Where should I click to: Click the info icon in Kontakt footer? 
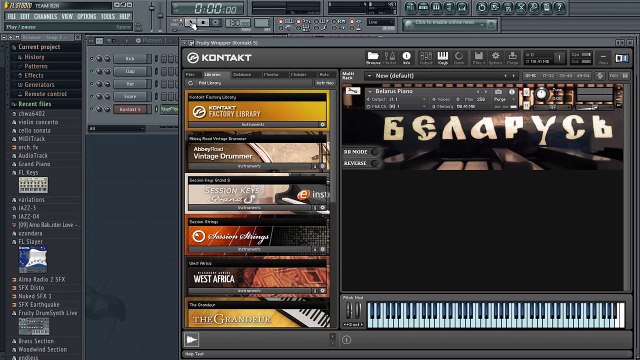tap(347, 340)
